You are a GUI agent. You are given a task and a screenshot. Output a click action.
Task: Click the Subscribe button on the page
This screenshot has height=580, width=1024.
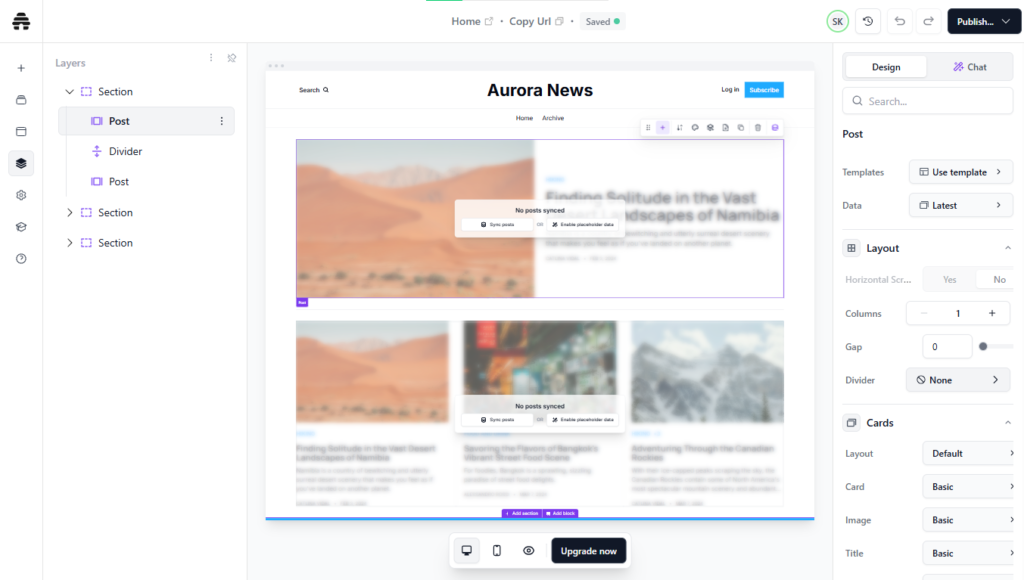[764, 89]
